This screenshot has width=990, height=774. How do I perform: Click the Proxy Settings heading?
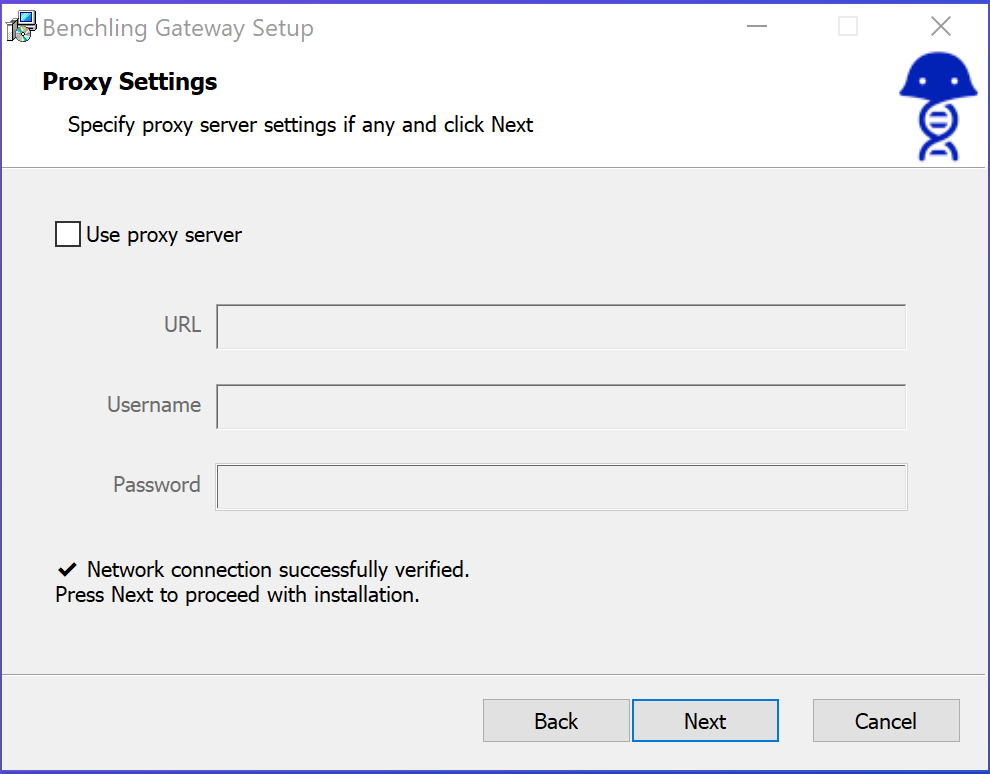pyautogui.click(x=130, y=82)
